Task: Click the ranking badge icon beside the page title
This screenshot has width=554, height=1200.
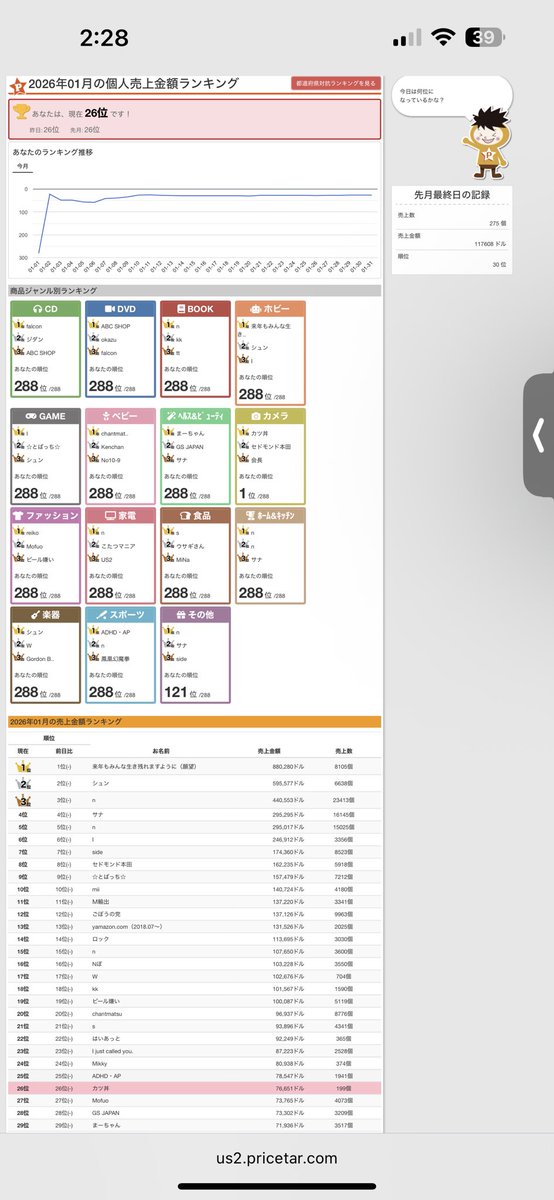Action: point(17,85)
